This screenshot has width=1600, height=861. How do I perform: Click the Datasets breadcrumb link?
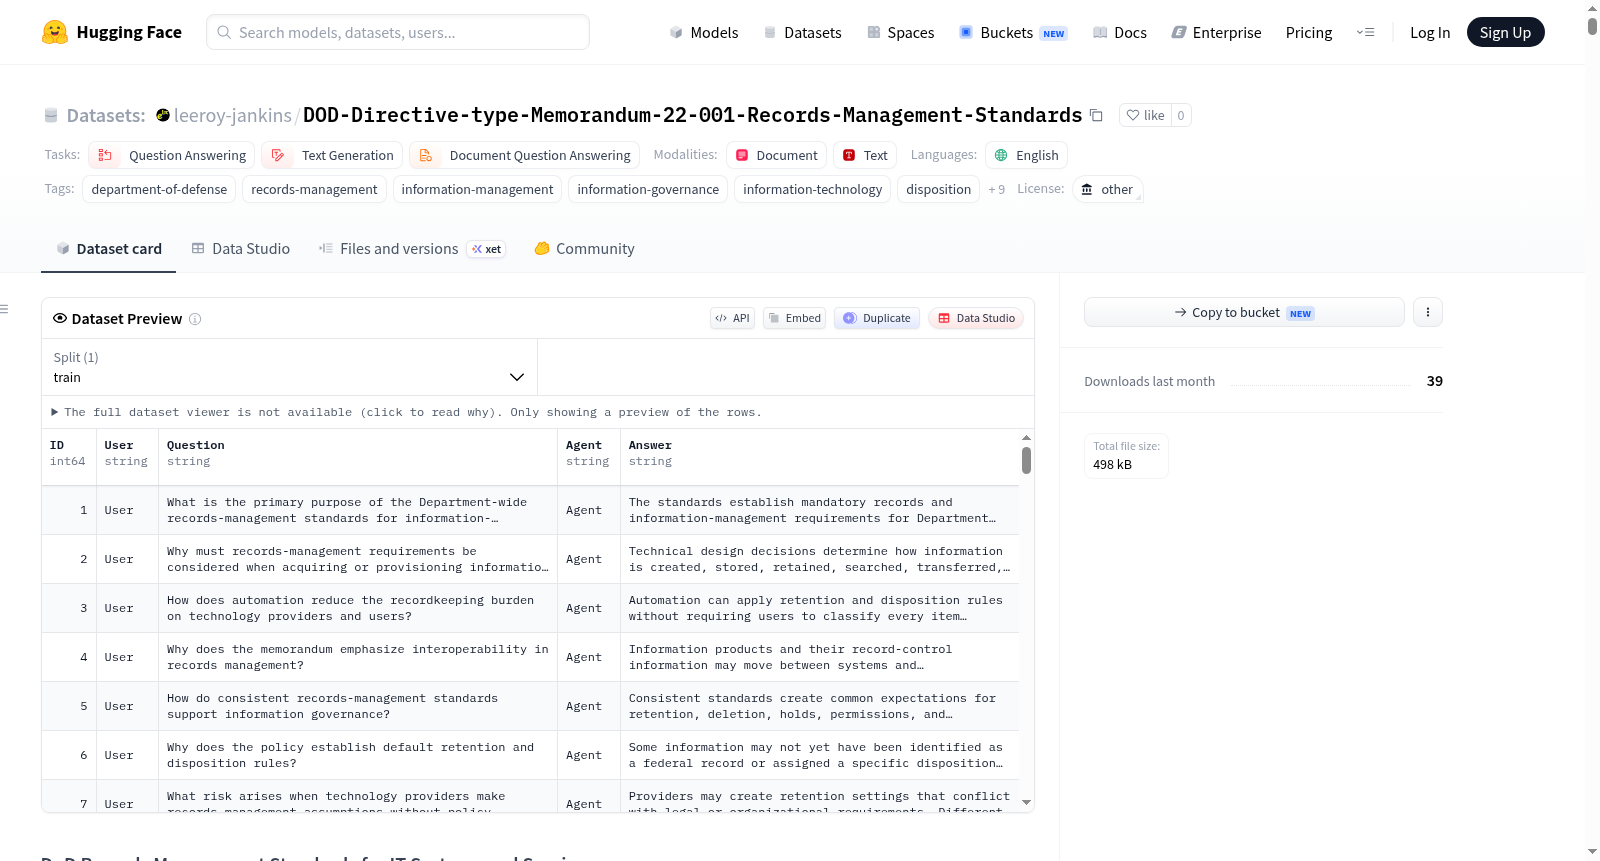click(x=106, y=115)
